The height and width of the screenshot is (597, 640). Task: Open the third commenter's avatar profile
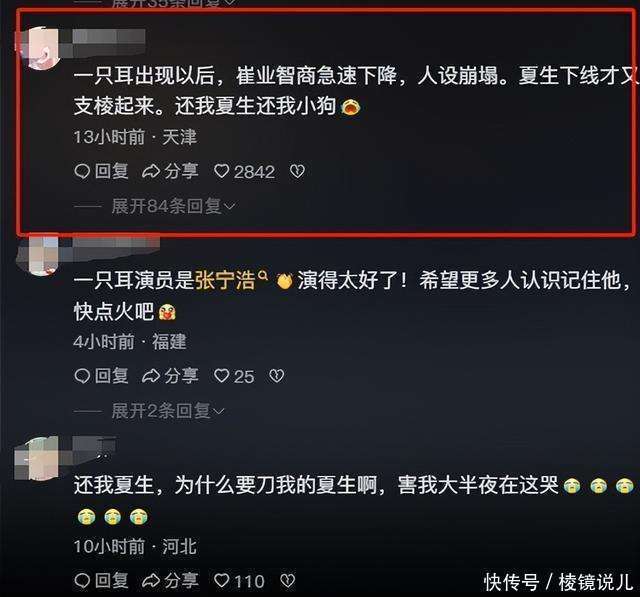click(38, 458)
